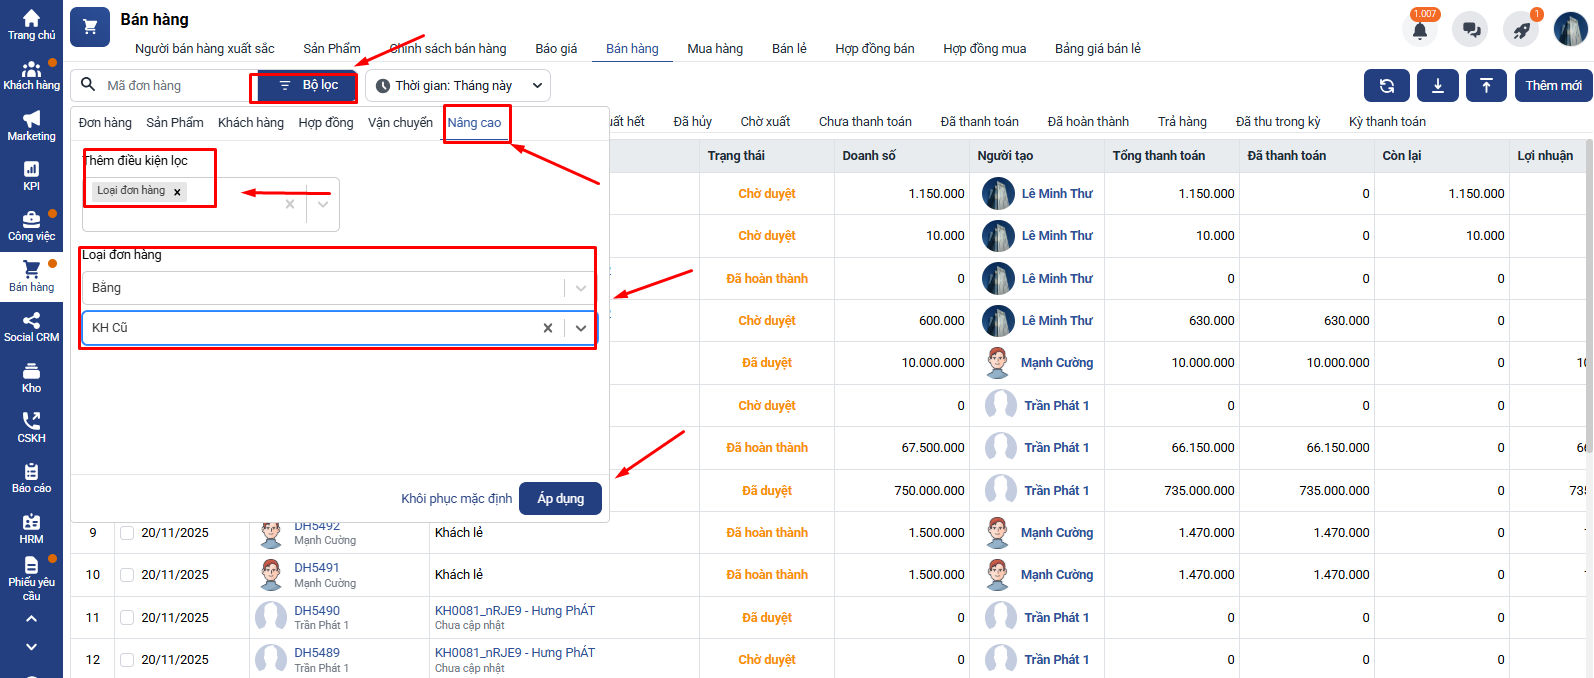The height and width of the screenshot is (678, 1594).
Task: Click the Bộ lọc filter button
Action: (308, 86)
